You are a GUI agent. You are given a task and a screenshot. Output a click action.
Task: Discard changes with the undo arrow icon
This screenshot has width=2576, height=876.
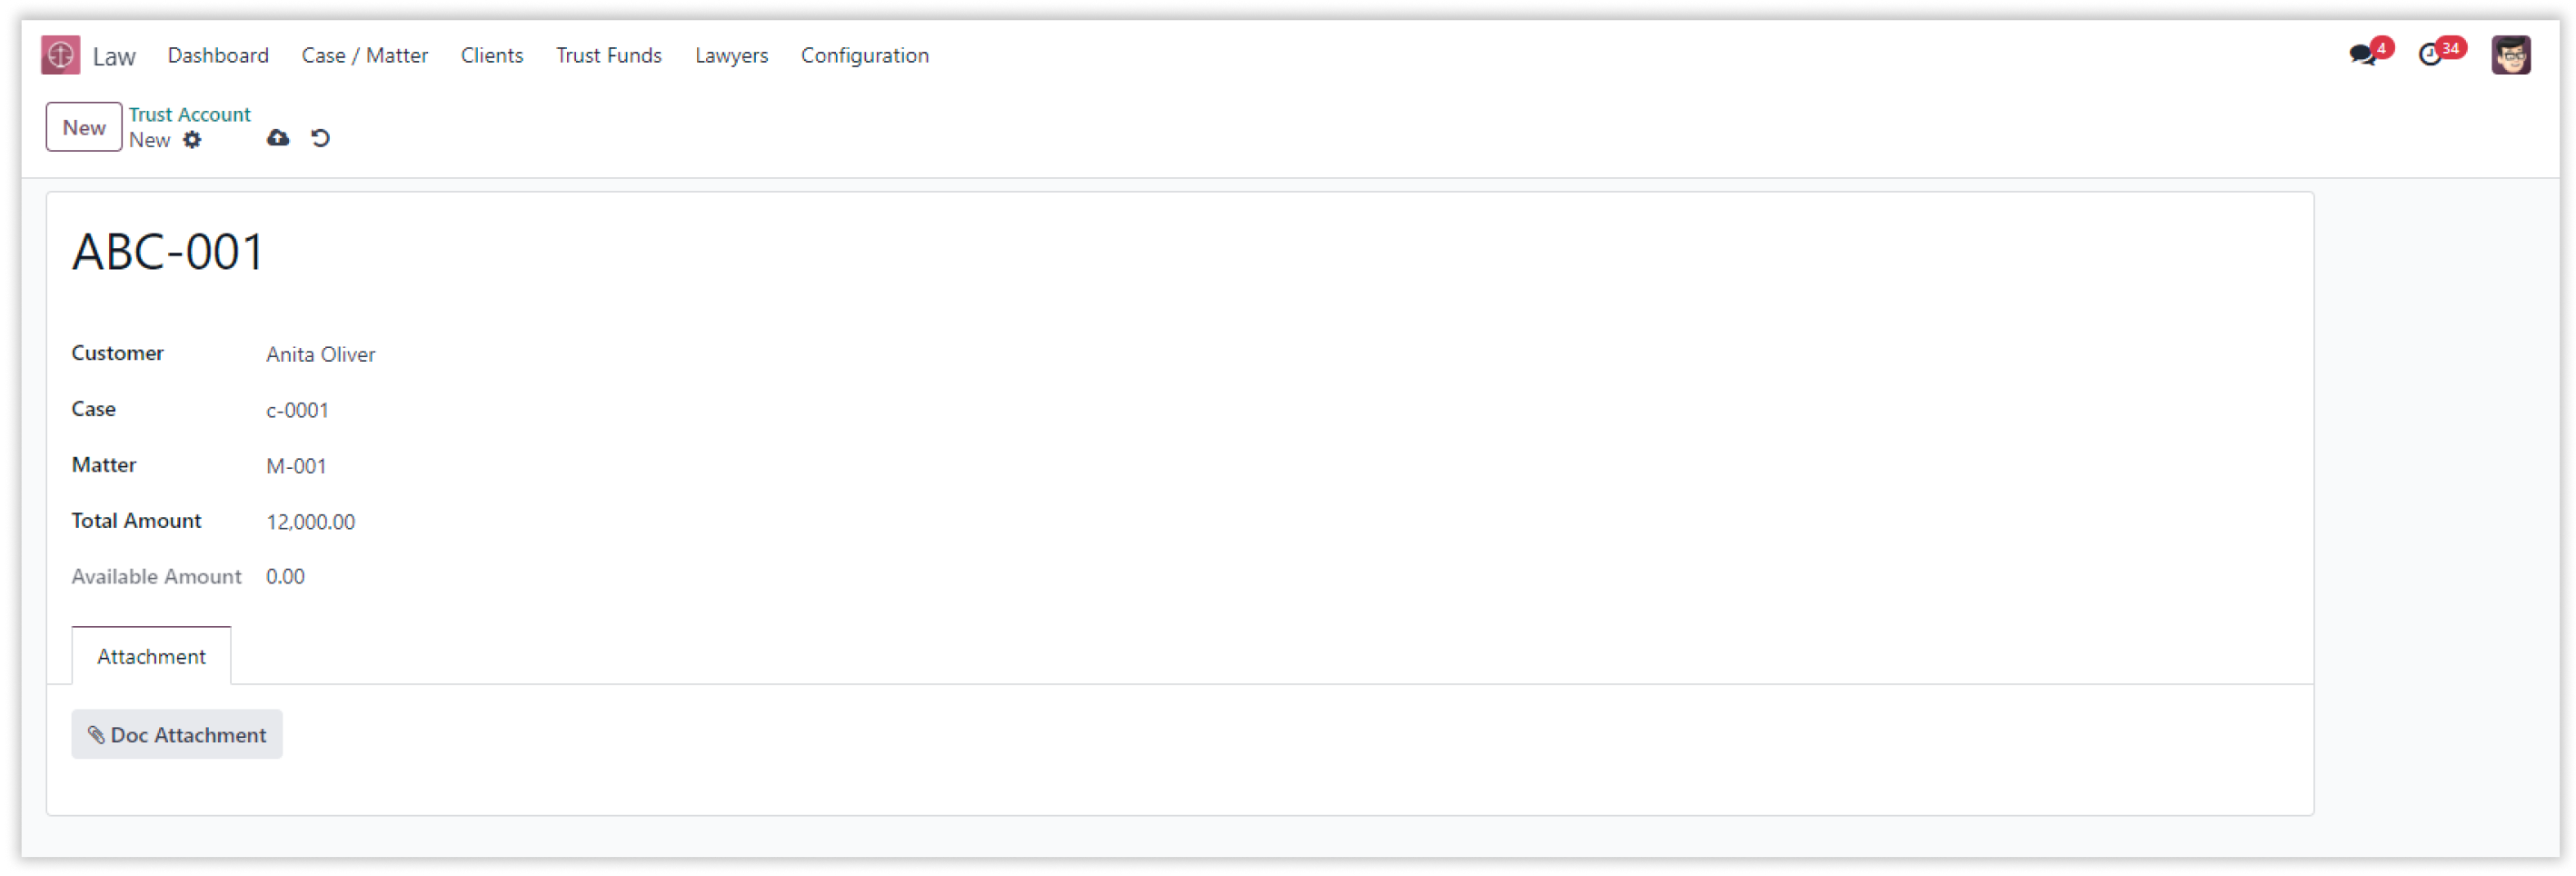320,138
